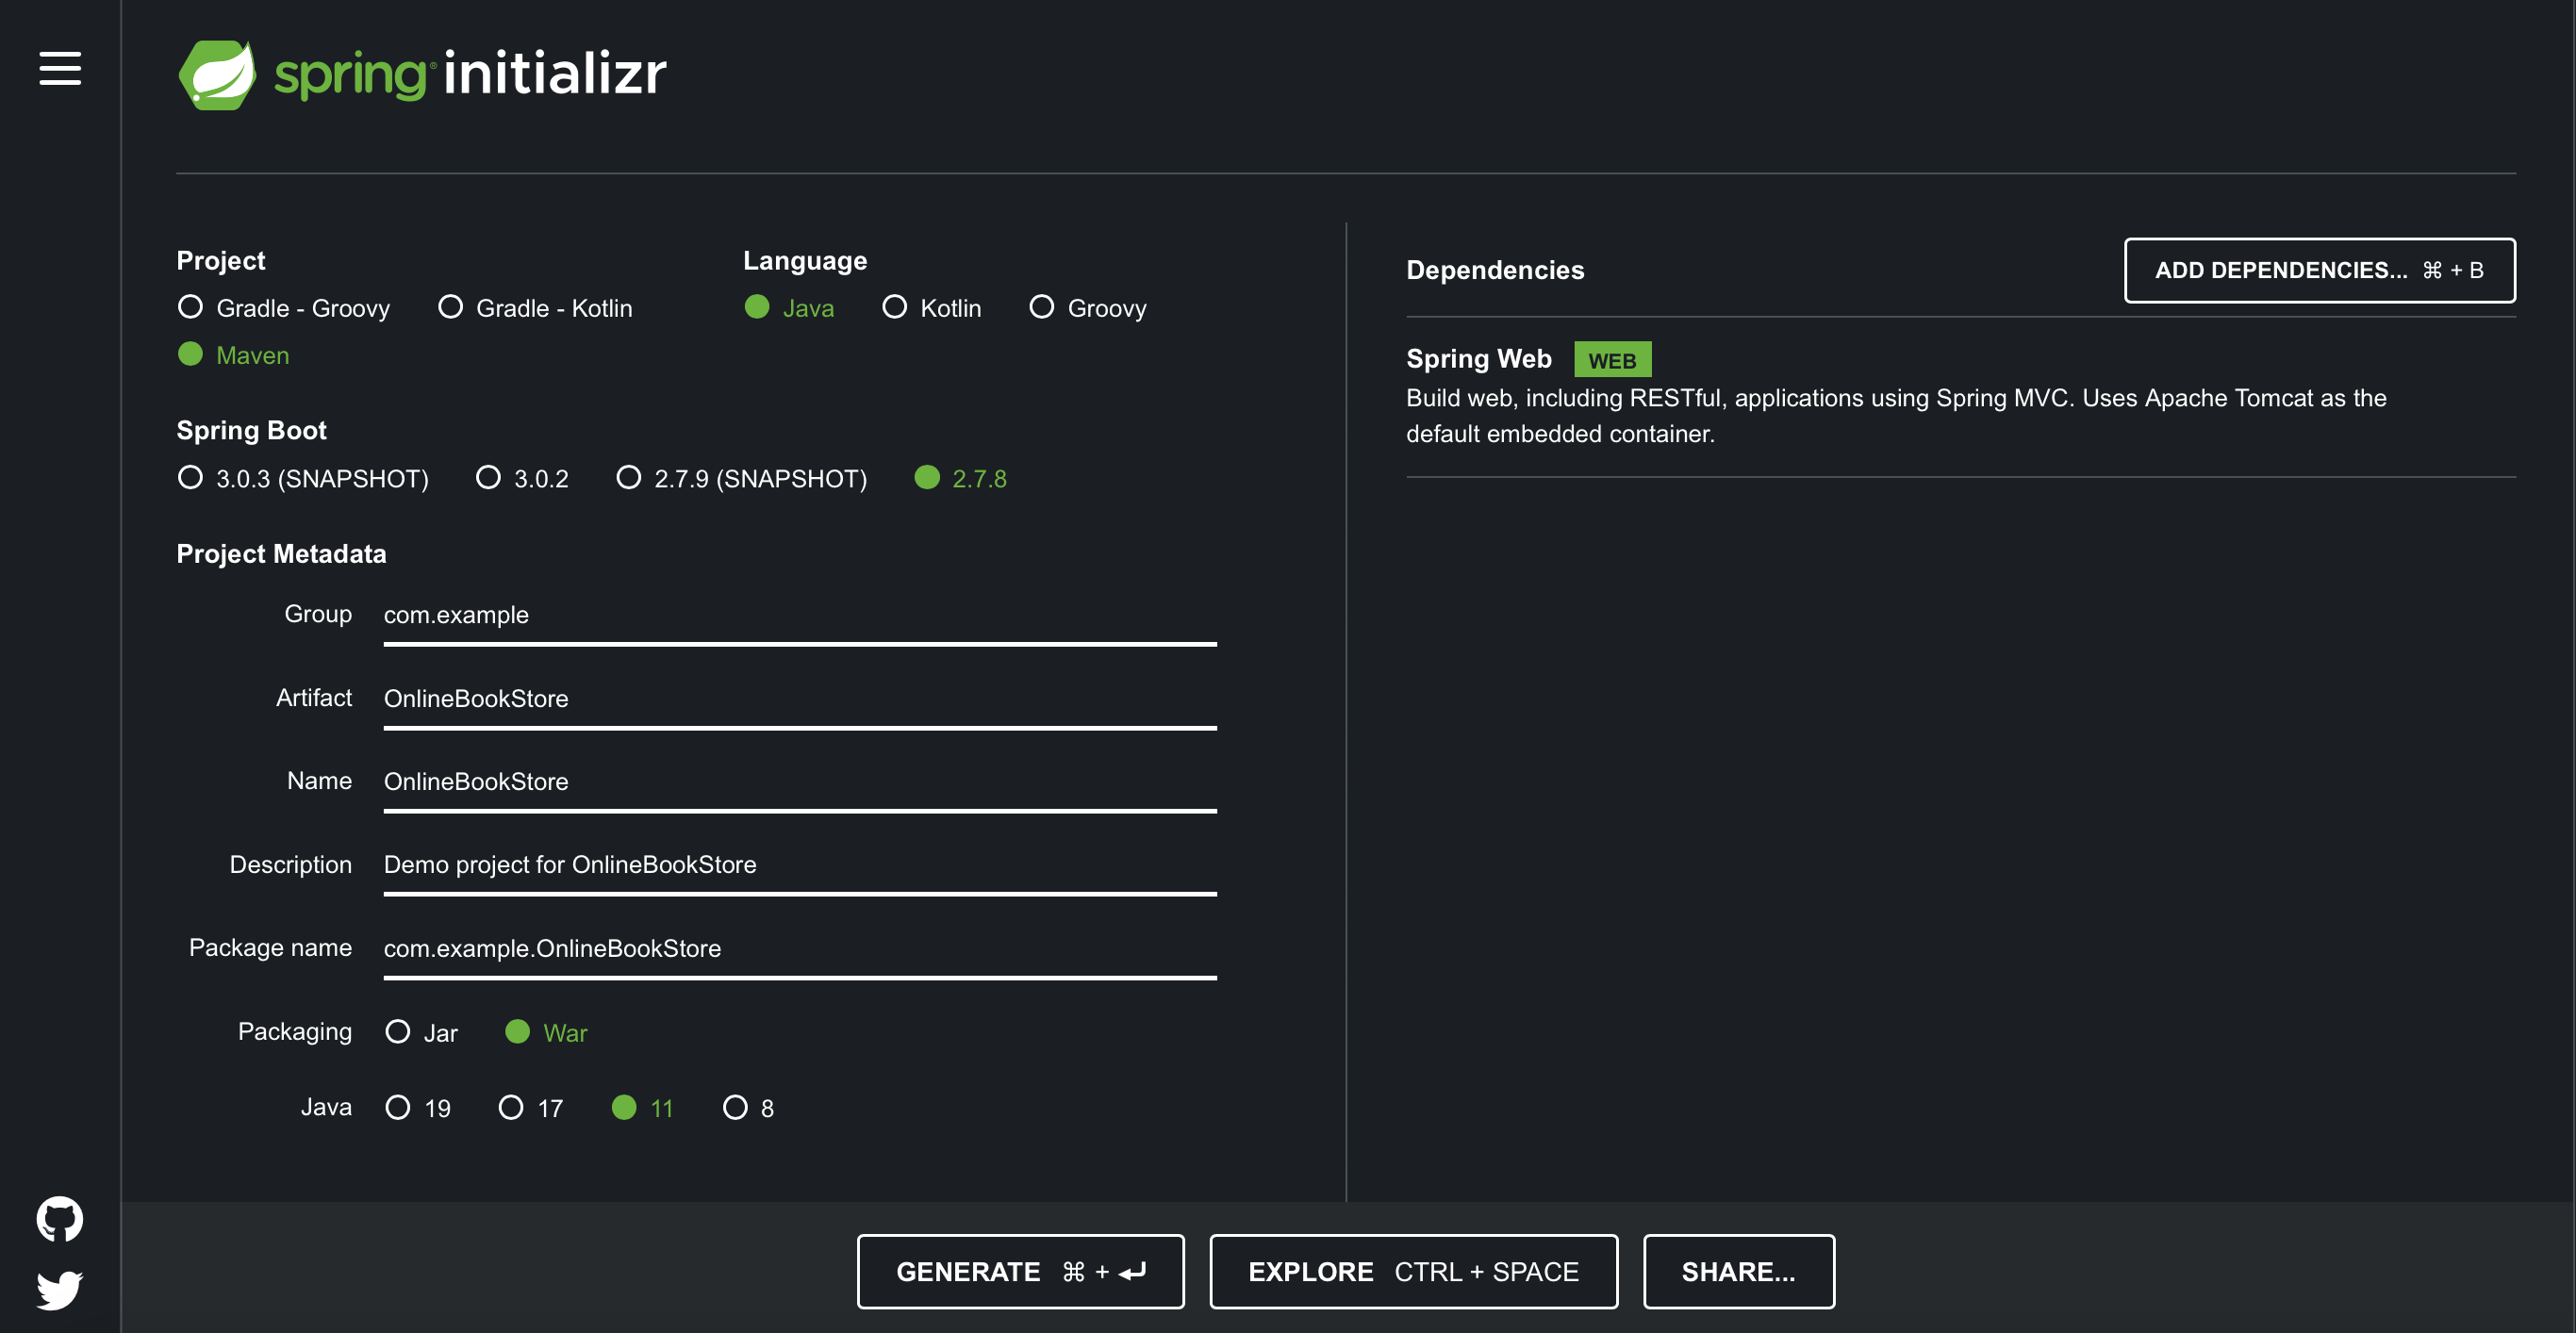Select Spring Boot 3.0.2 version
2576x1333 pixels.
(x=488, y=478)
